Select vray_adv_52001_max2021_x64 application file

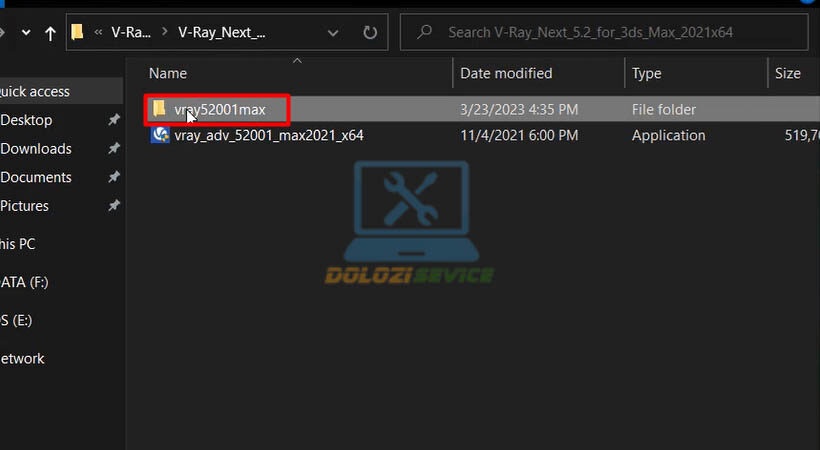pyautogui.click(x=269, y=136)
